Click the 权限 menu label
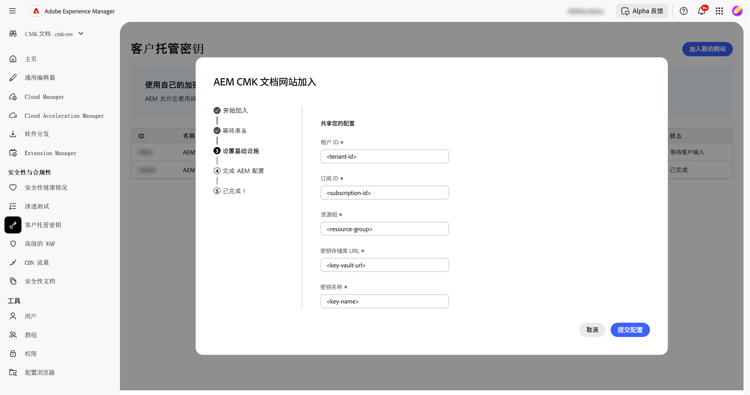The image size is (750, 395). click(31, 353)
